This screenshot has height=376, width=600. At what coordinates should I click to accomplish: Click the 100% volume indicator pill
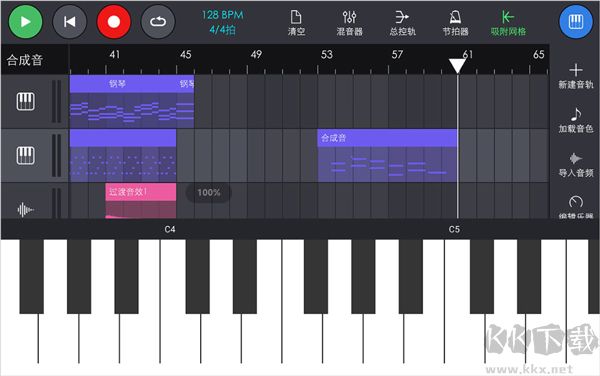(x=209, y=192)
